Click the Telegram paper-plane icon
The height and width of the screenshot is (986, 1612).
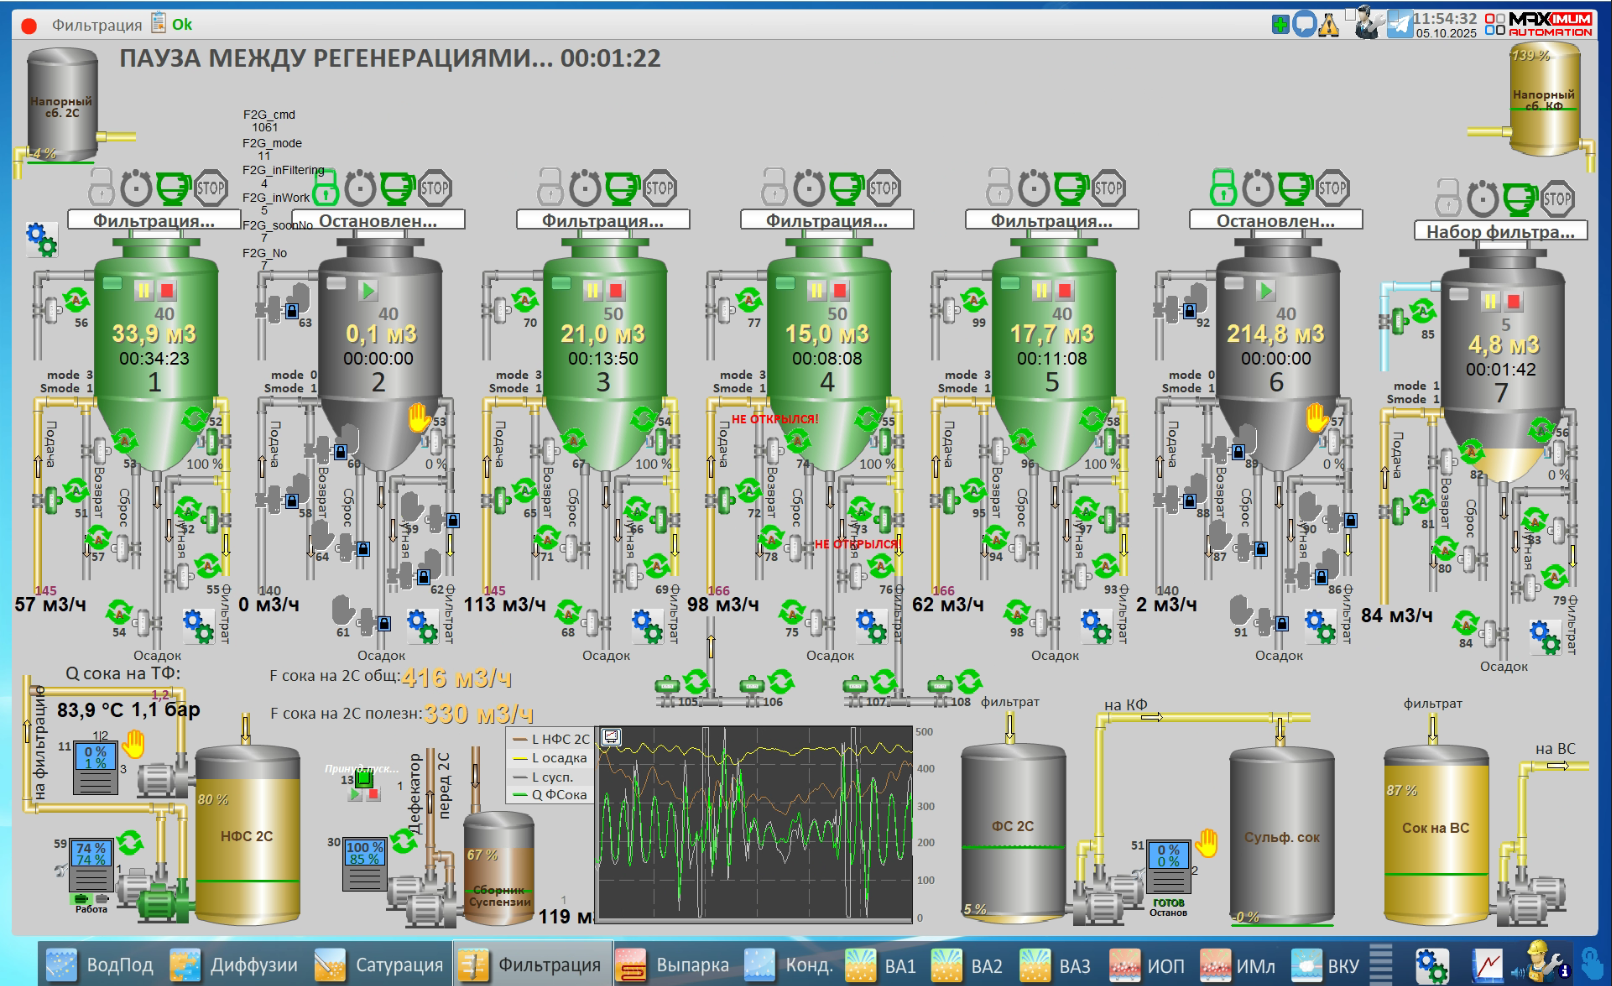(1400, 24)
